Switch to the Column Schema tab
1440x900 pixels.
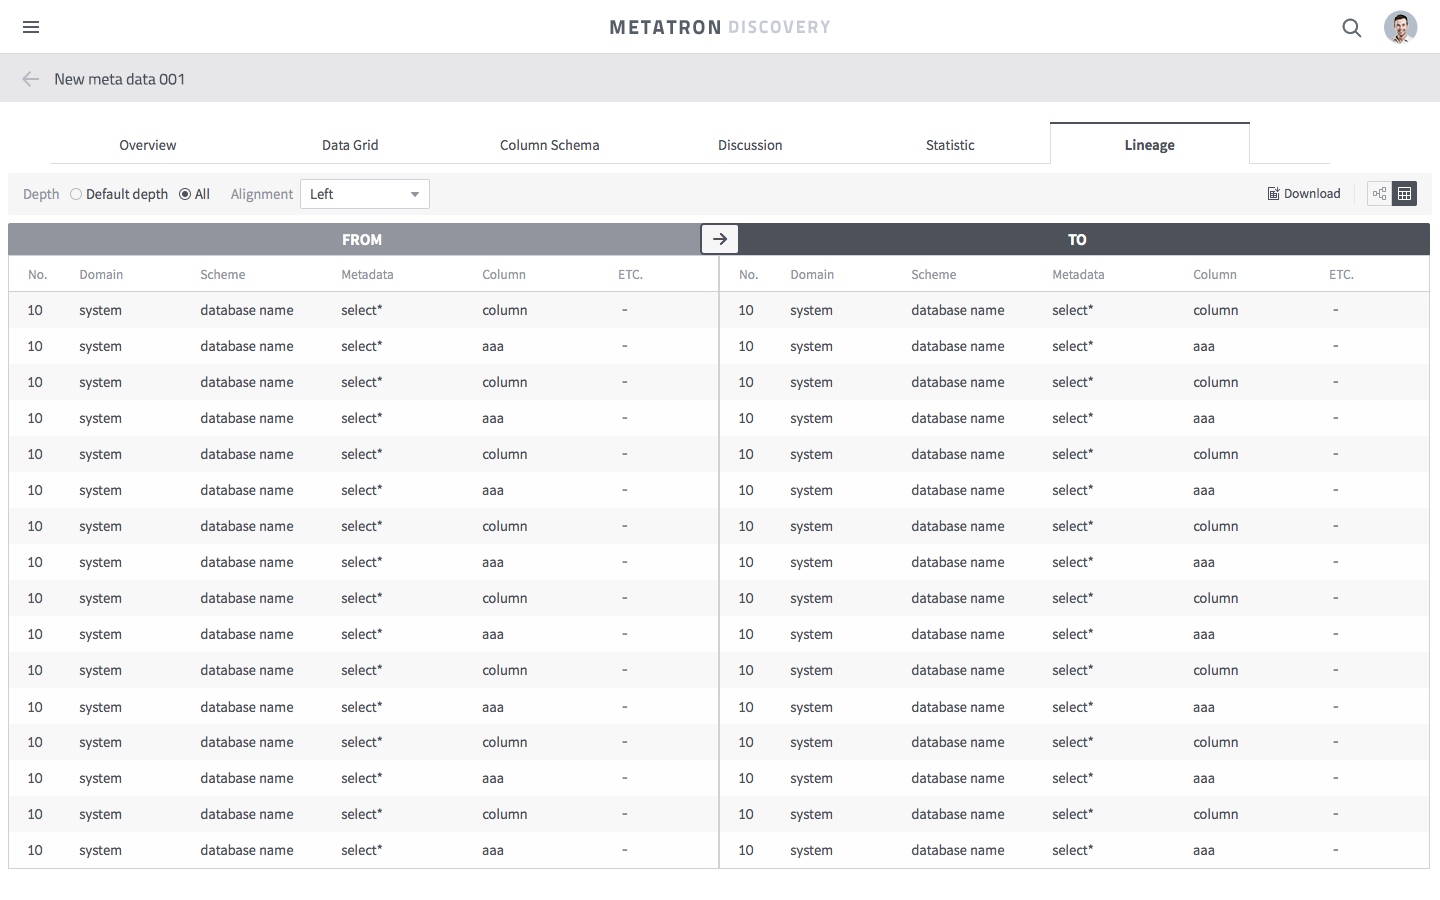(549, 145)
